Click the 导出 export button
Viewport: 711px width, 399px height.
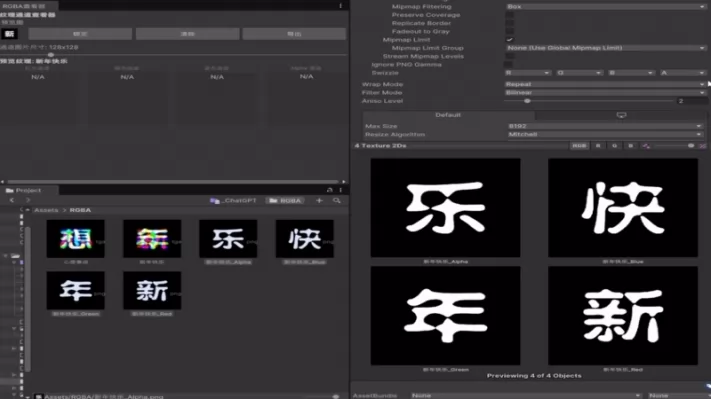[x=294, y=34]
